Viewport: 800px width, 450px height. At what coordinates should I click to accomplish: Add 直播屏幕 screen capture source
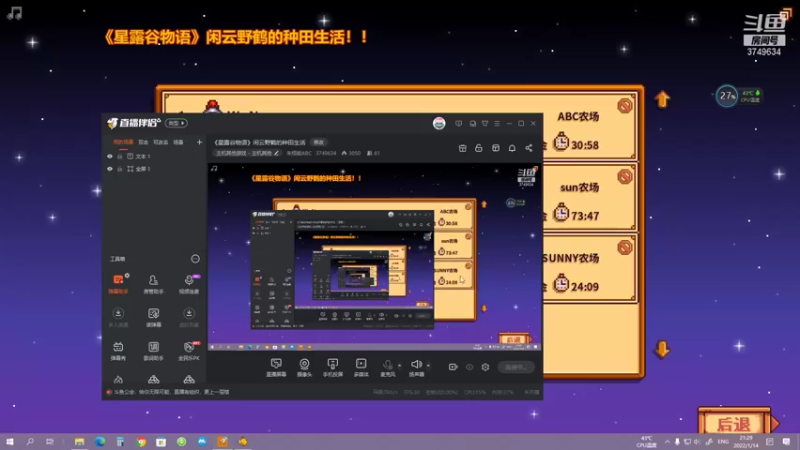pos(276,367)
